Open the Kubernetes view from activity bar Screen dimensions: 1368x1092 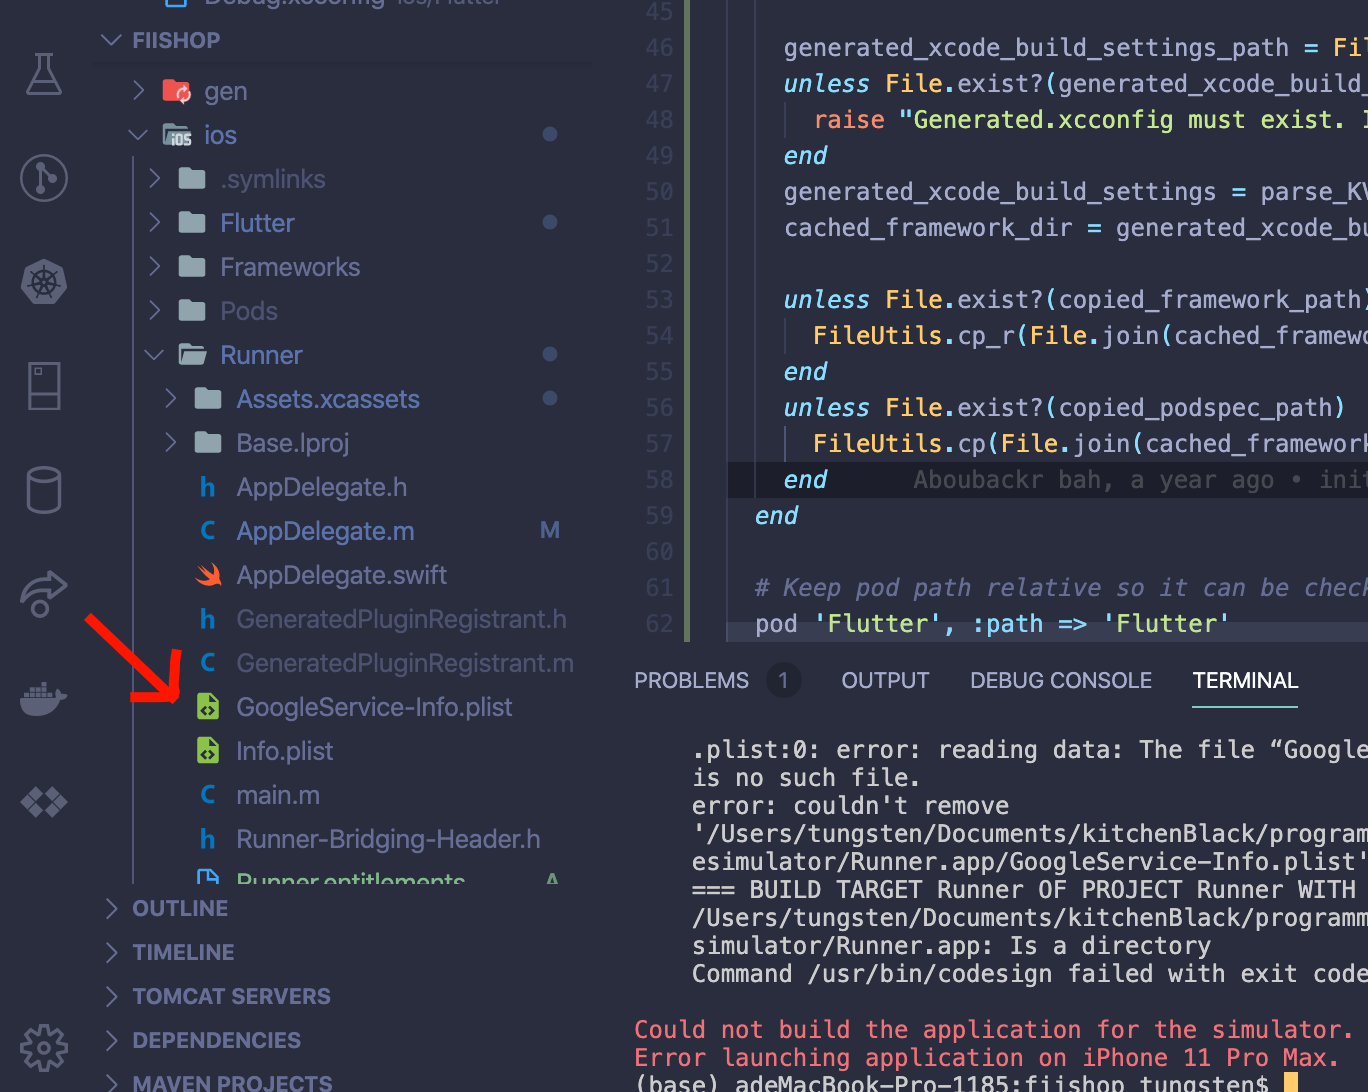[43, 282]
